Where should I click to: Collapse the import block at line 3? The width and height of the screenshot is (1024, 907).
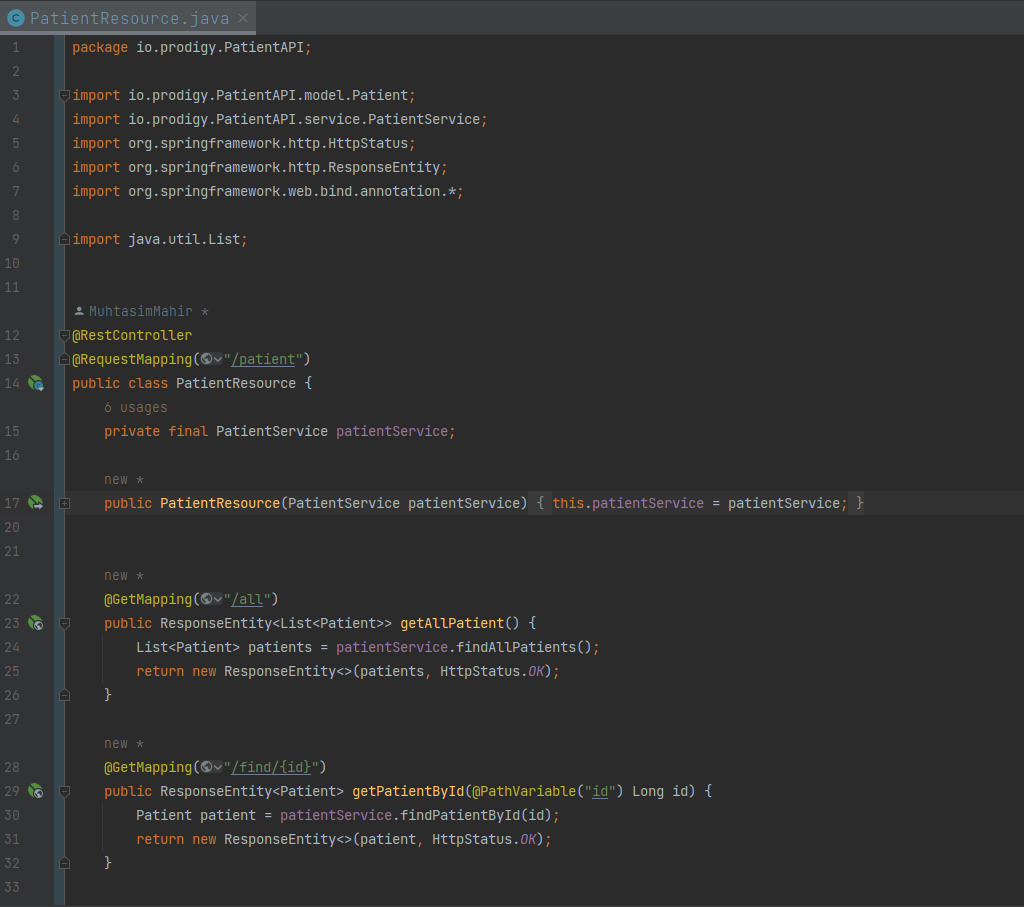tap(64, 95)
